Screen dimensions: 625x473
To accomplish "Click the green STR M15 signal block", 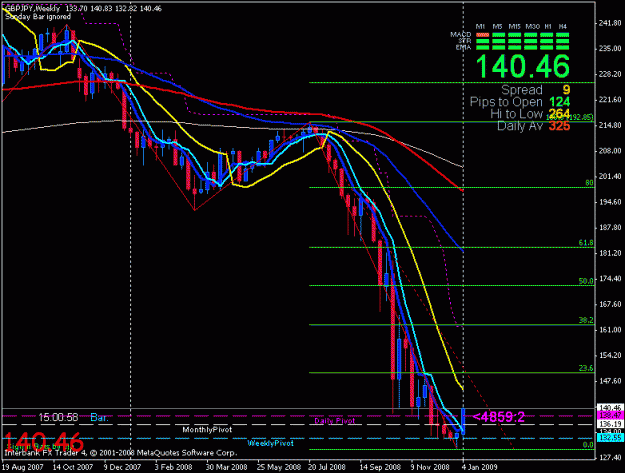I will tap(515, 41).
